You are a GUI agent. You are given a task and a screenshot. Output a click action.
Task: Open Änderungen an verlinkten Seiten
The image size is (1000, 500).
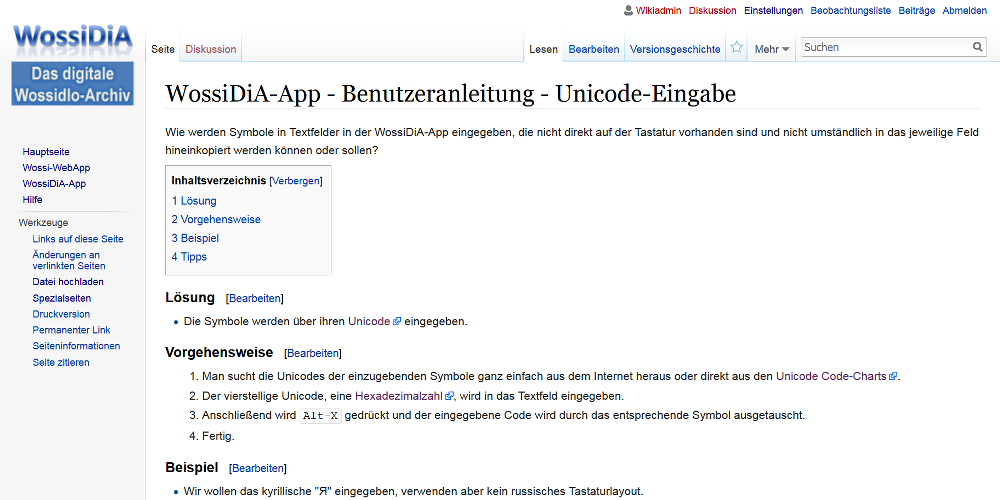pos(69,260)
